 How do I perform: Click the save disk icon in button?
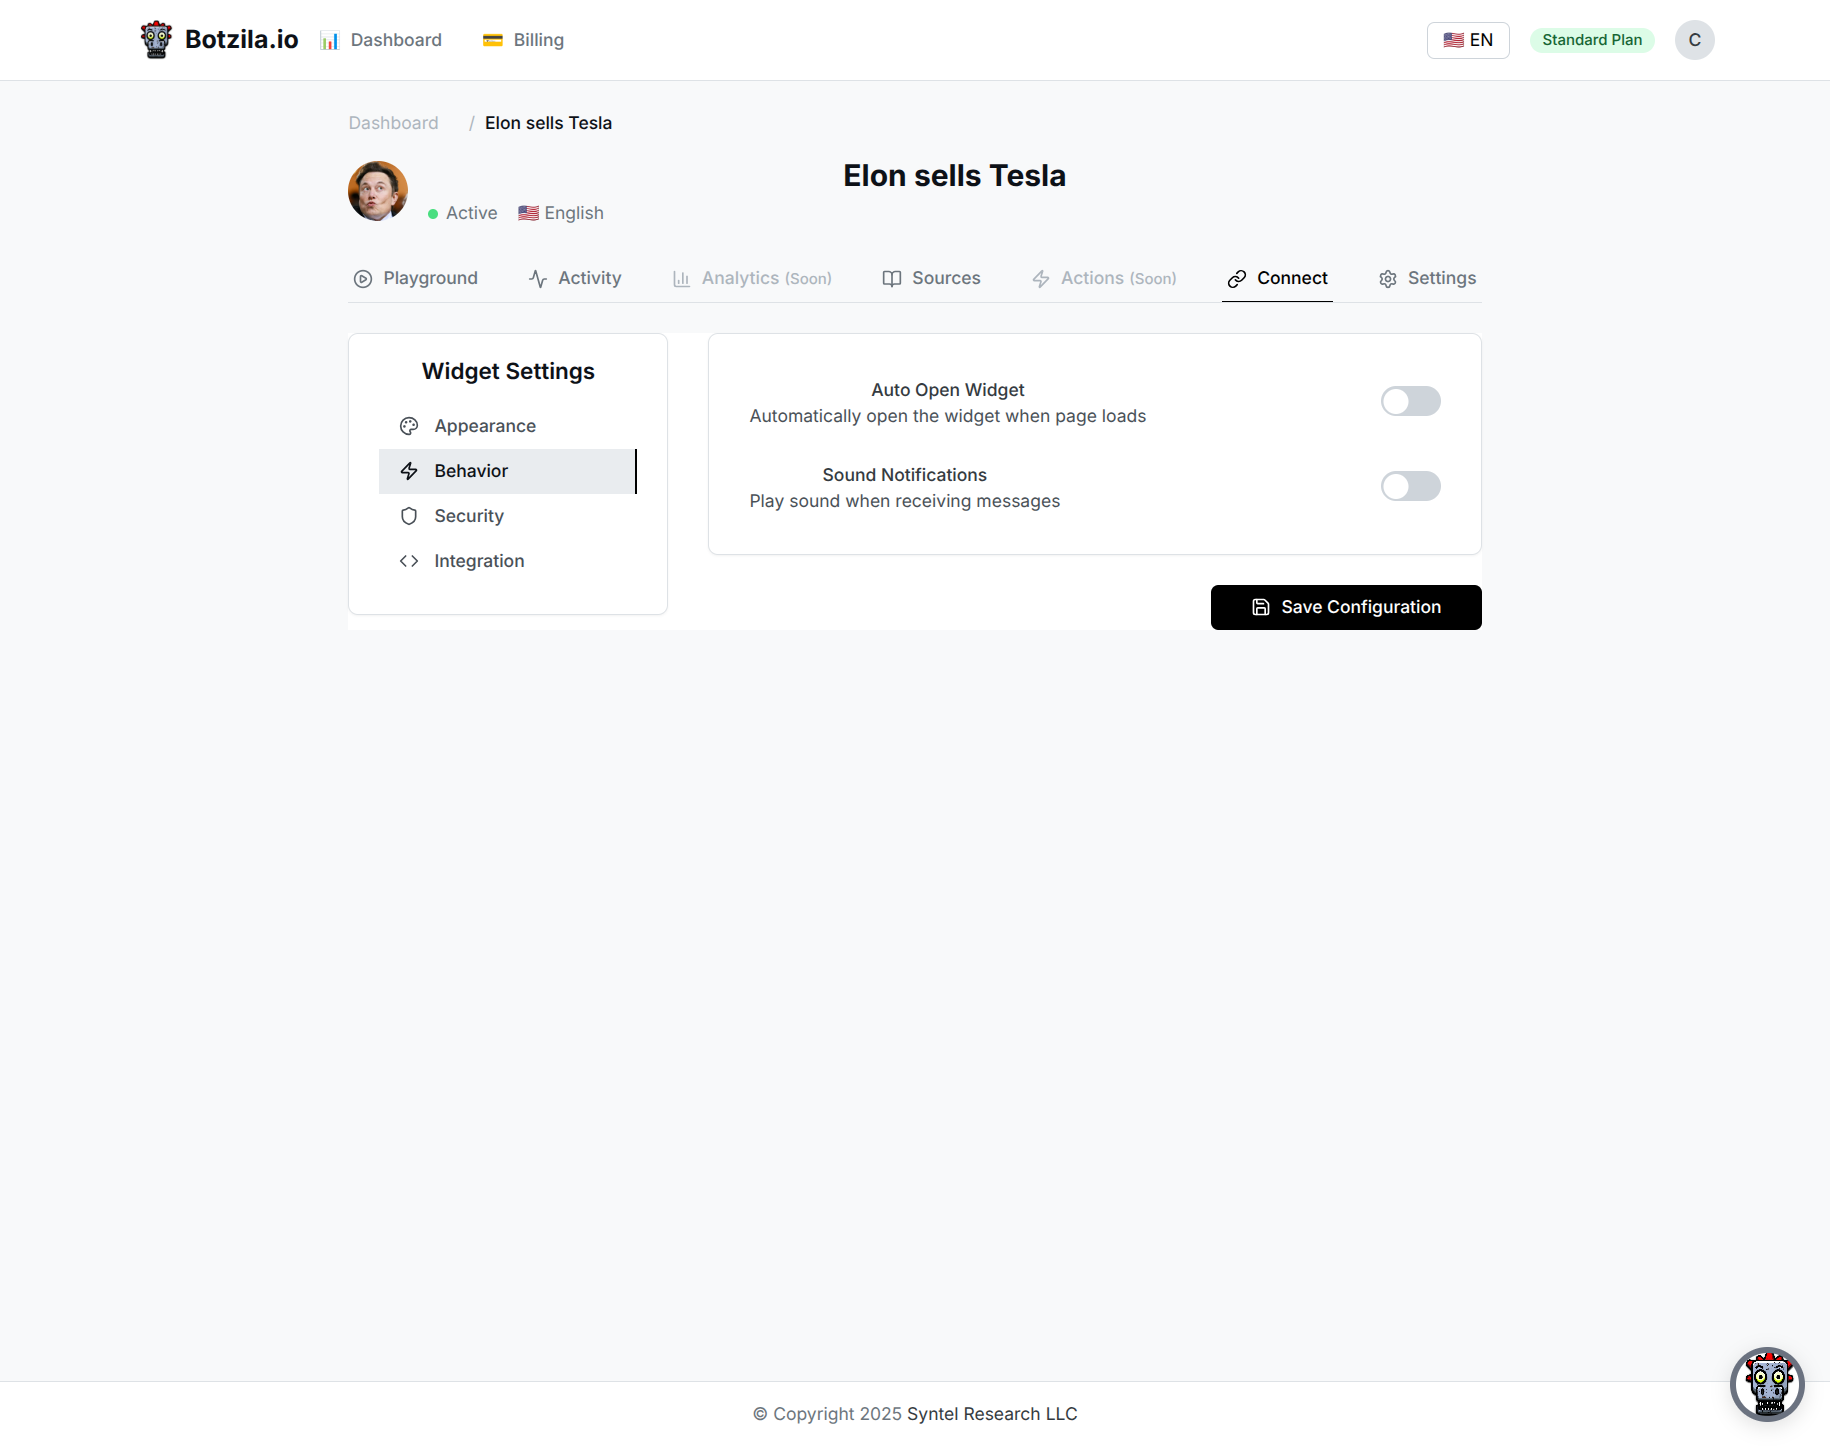(x=1261, y=607)
